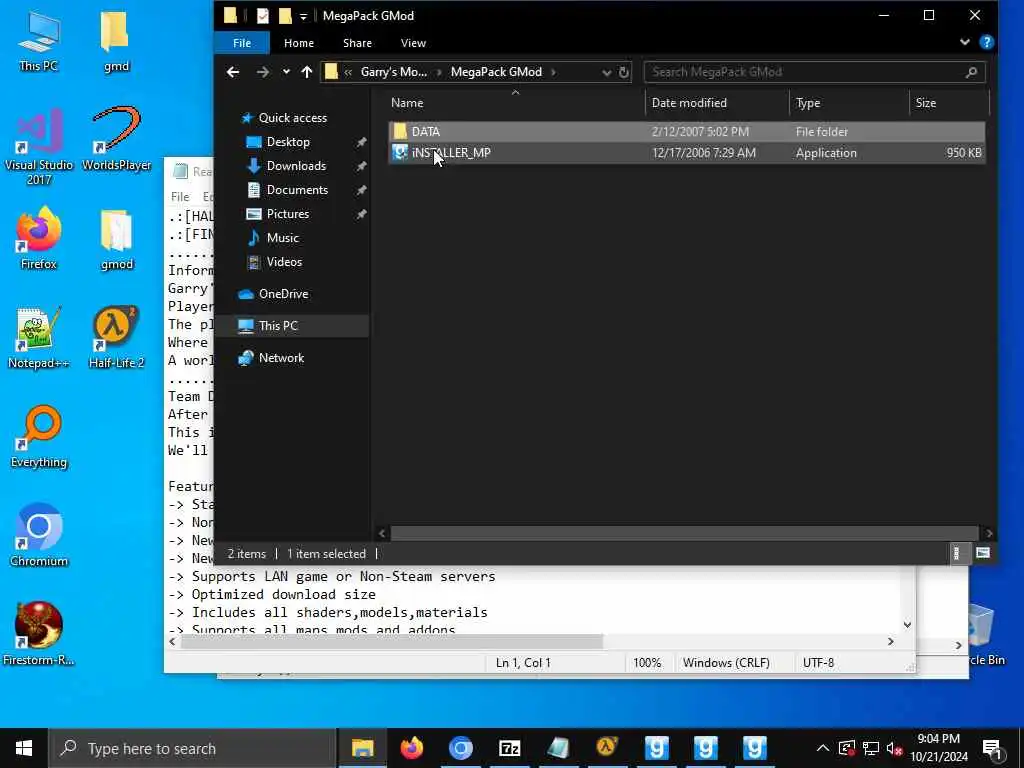The image size is (1024, 768).
Task: Select Downloads in navigation pane
Action: (296, 166)
